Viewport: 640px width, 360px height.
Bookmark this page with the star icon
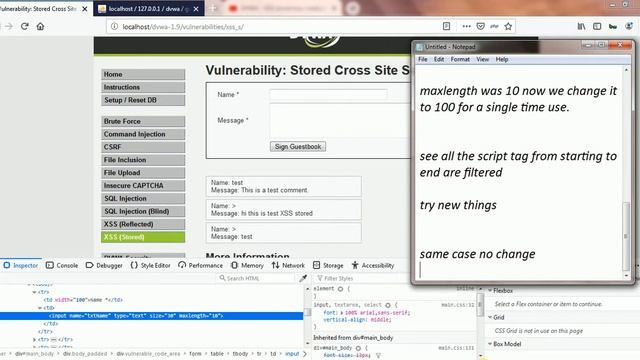(508, 27)
